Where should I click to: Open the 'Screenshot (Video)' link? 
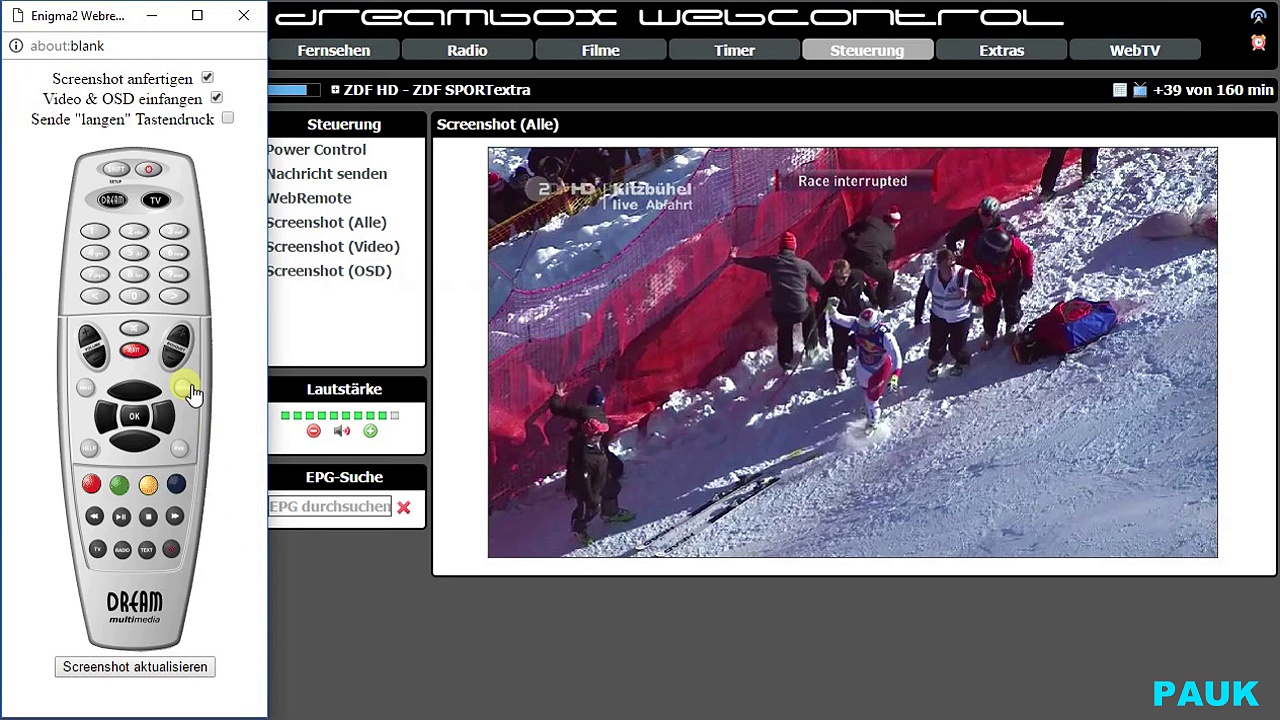pos(333,247)
